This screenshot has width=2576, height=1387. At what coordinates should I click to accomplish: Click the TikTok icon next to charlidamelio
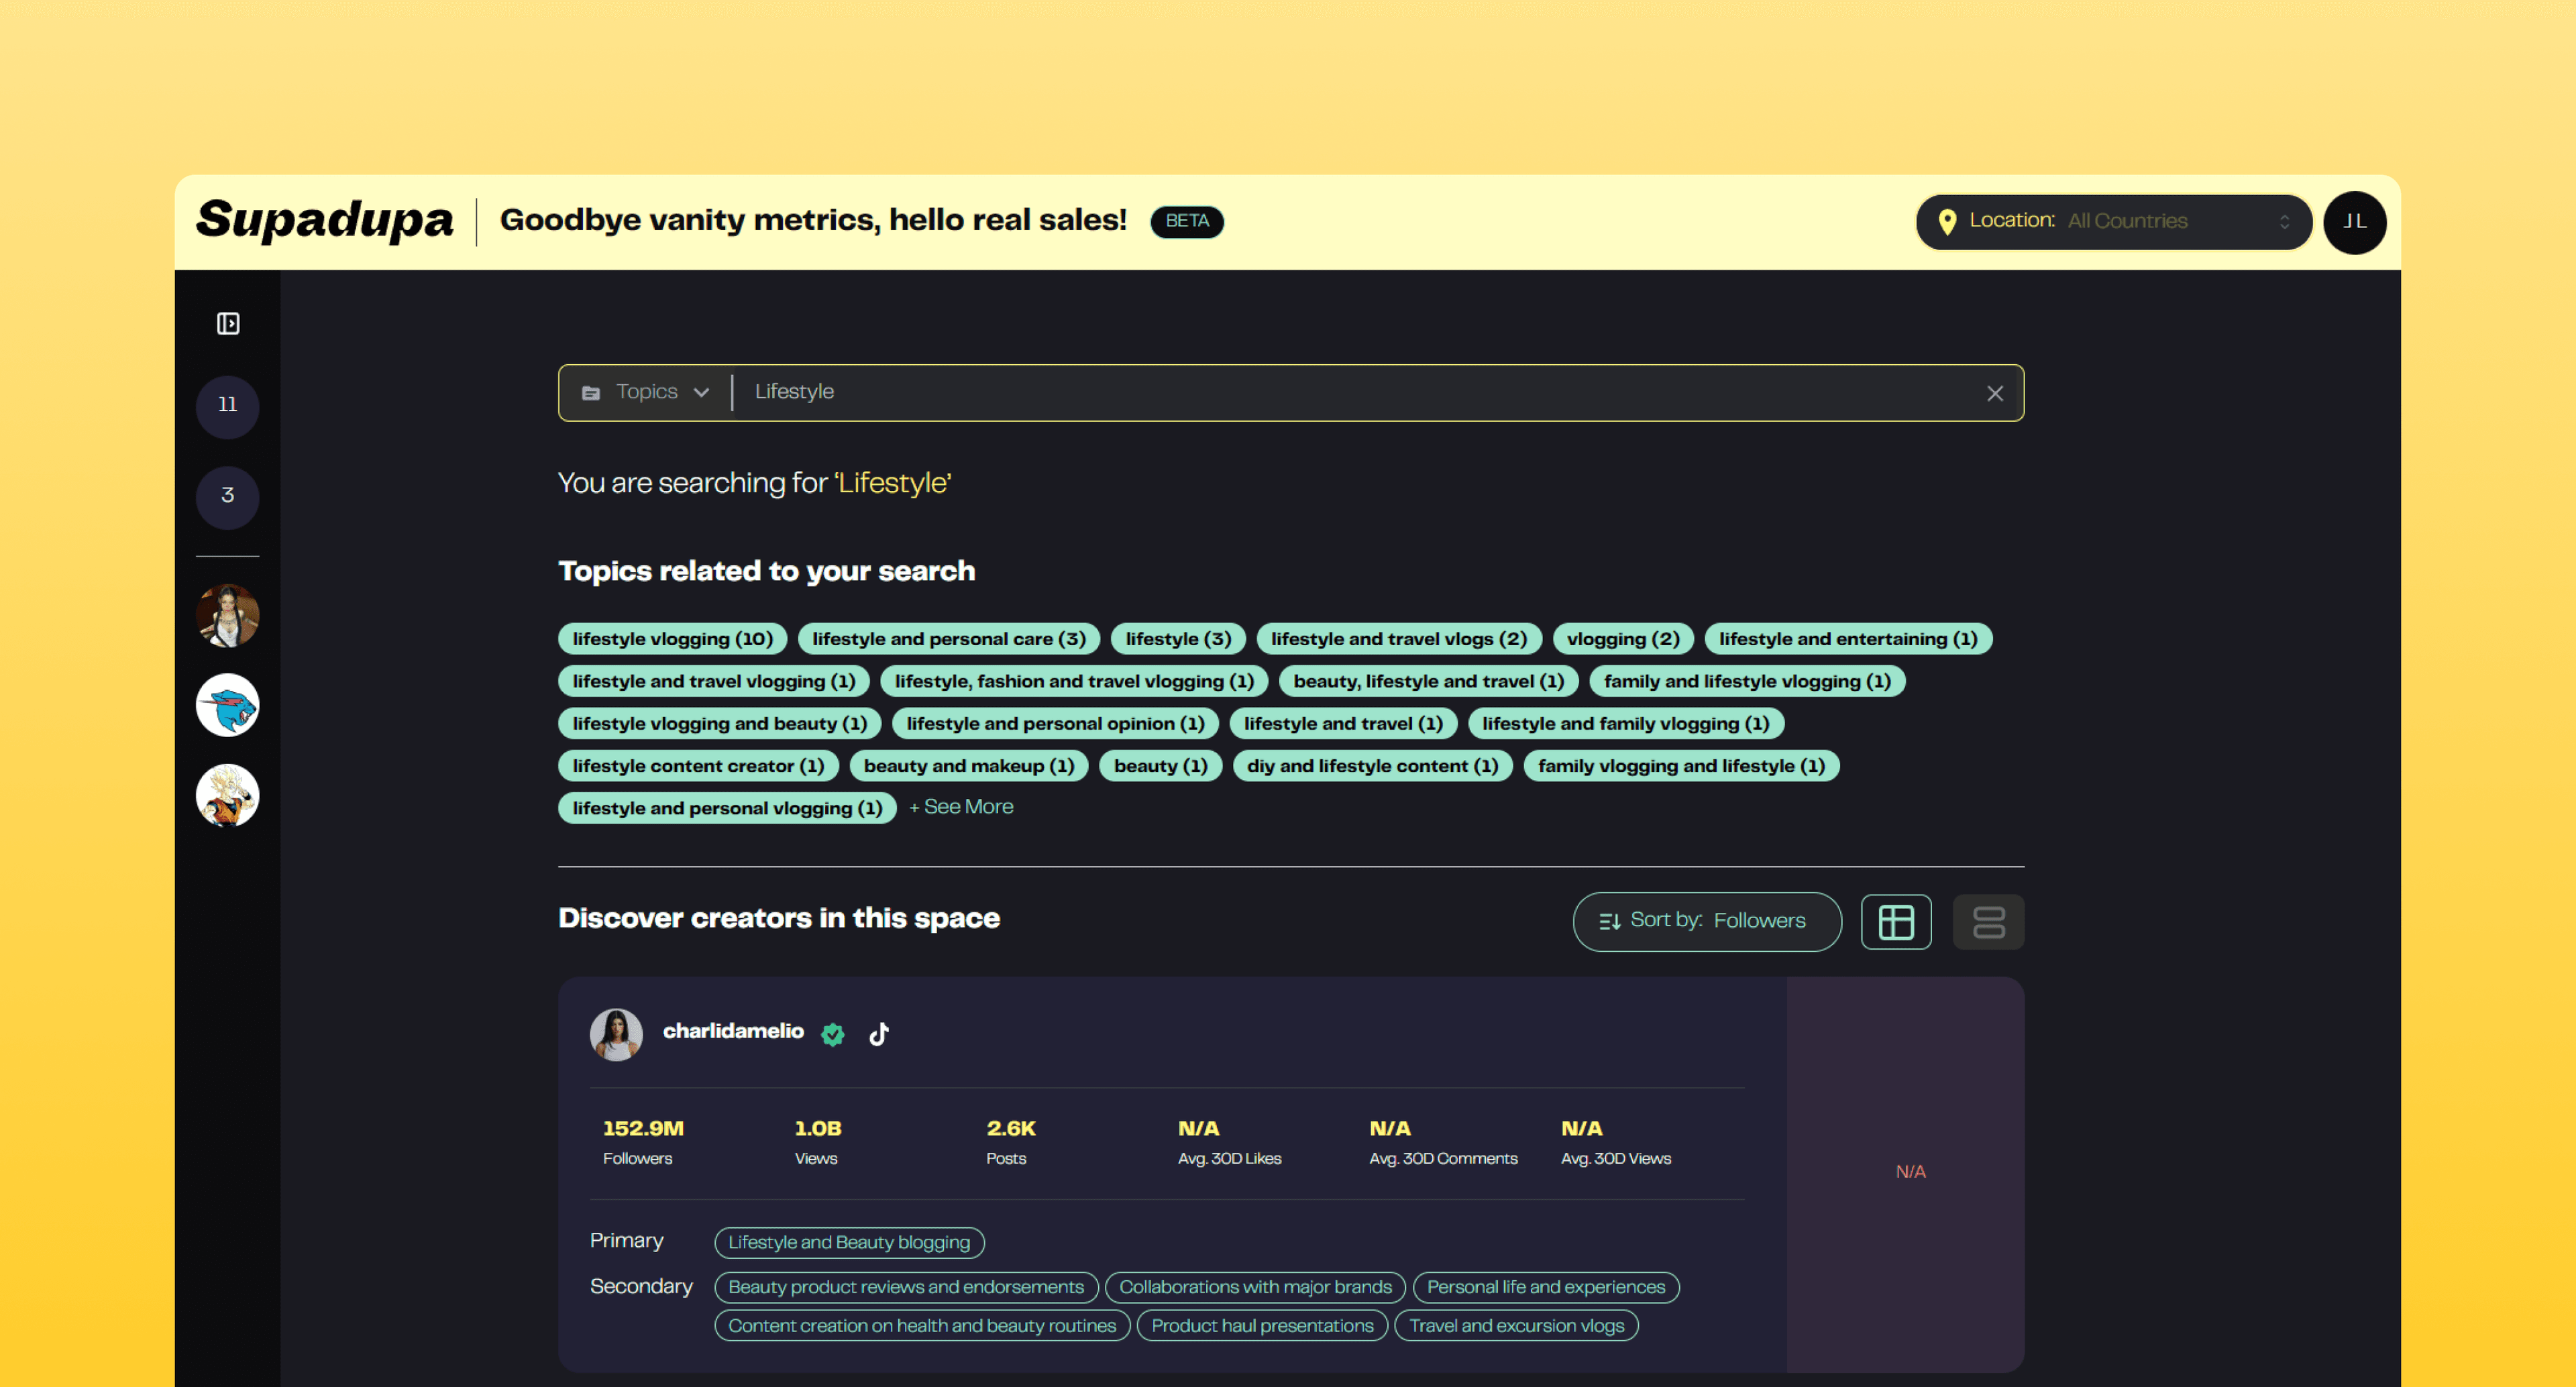coord(878,1033)
